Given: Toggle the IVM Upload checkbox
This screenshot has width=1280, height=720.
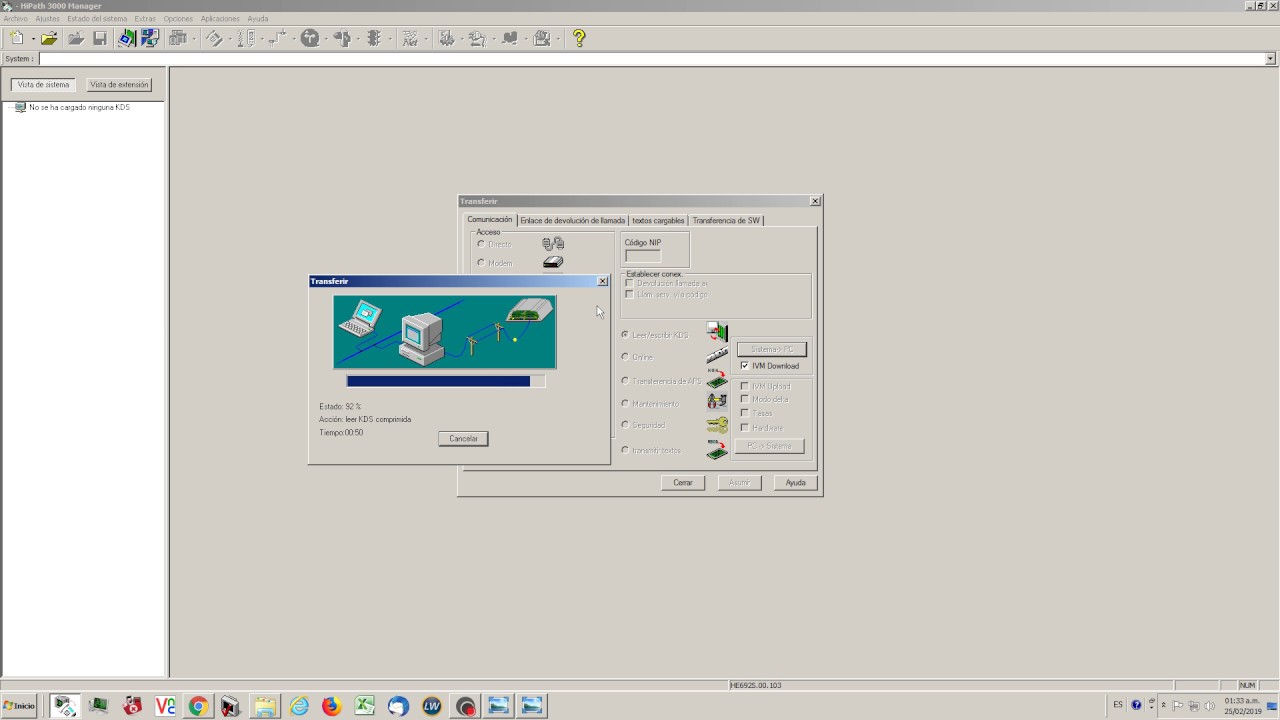Looking at the screenshot, I should tap(744, 386).
